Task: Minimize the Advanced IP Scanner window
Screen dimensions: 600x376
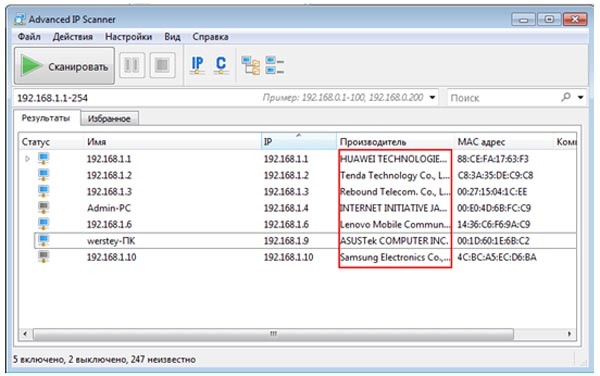Action: (x=523, y=19)
